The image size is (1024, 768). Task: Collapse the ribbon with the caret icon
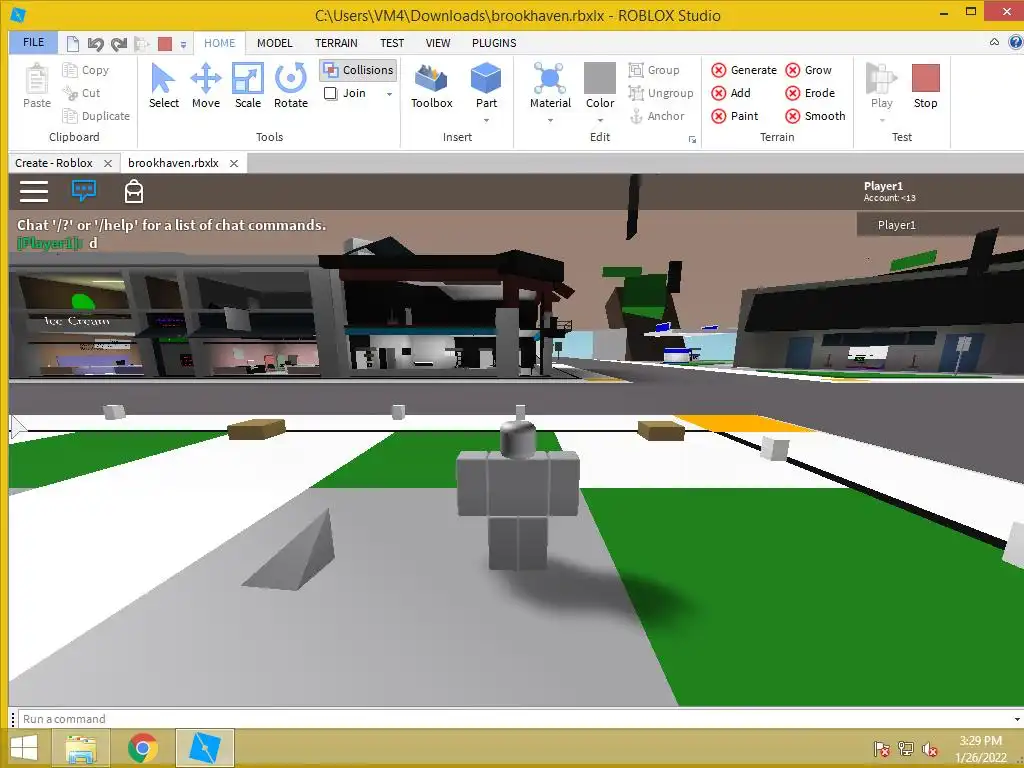994,42
